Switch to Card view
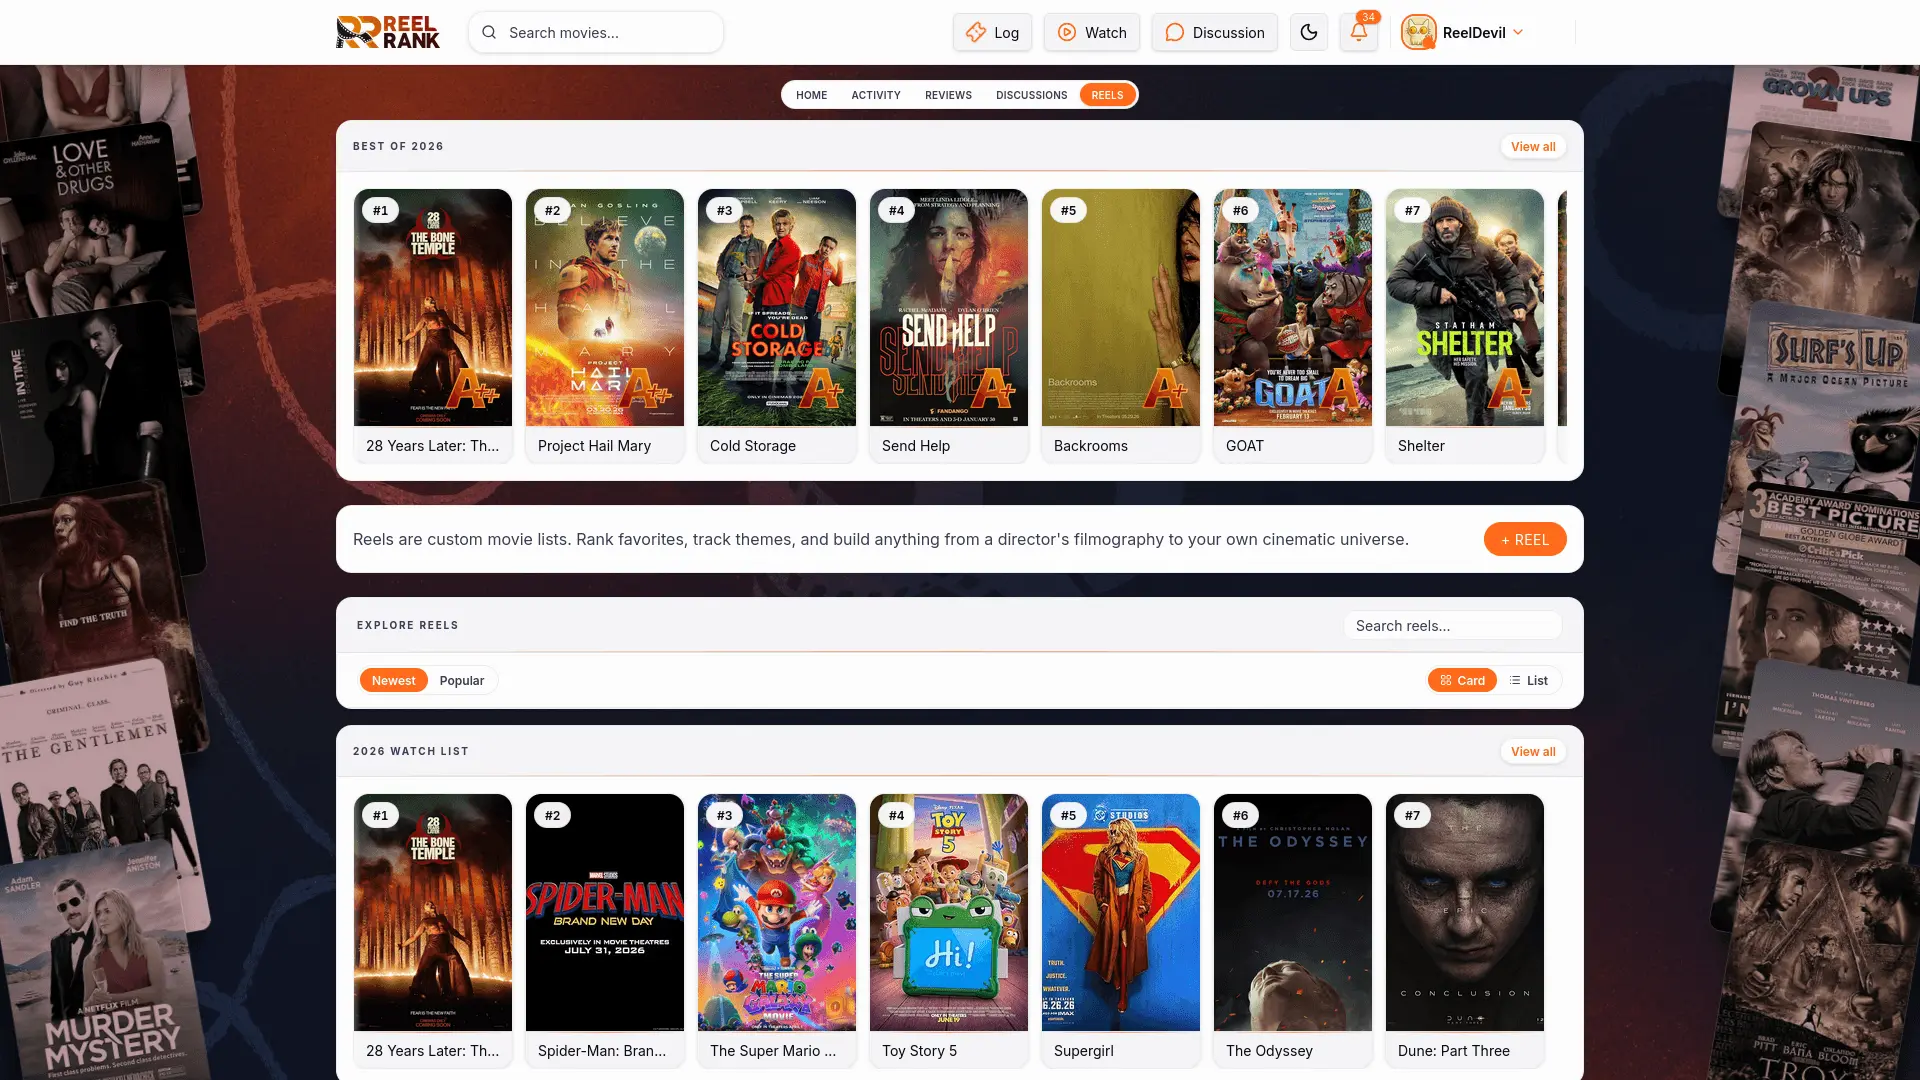This screenshot has width=1920, height=1080. pos(1462,680)
